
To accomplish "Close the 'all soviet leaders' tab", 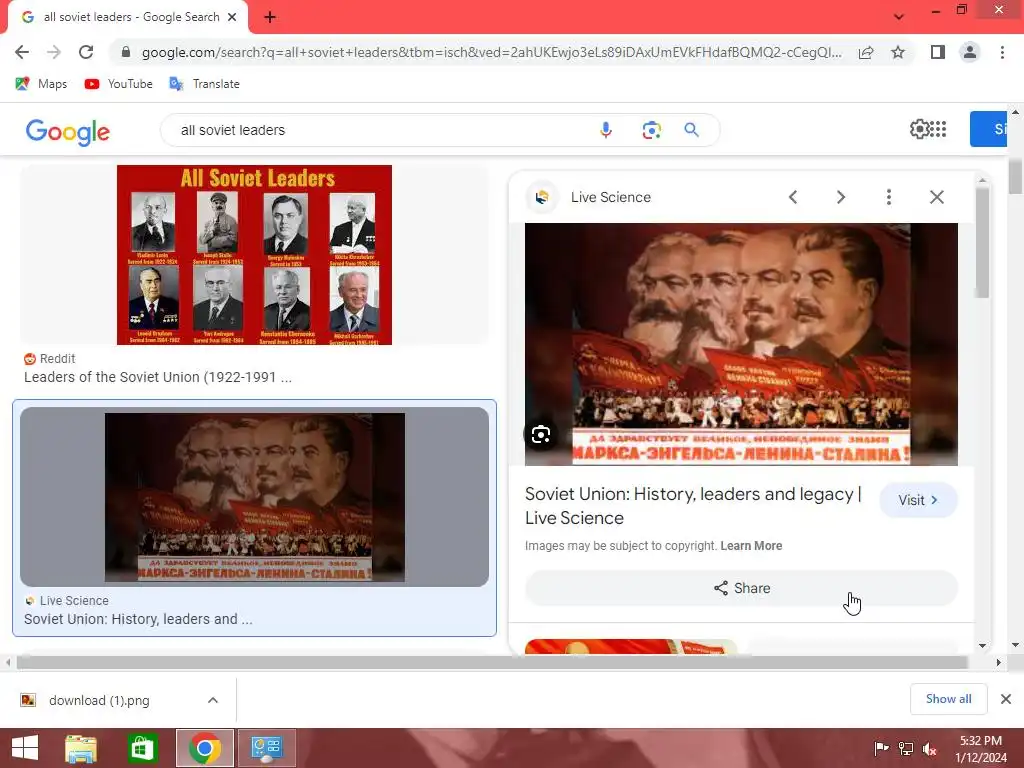I will click(x=232, y=17).
